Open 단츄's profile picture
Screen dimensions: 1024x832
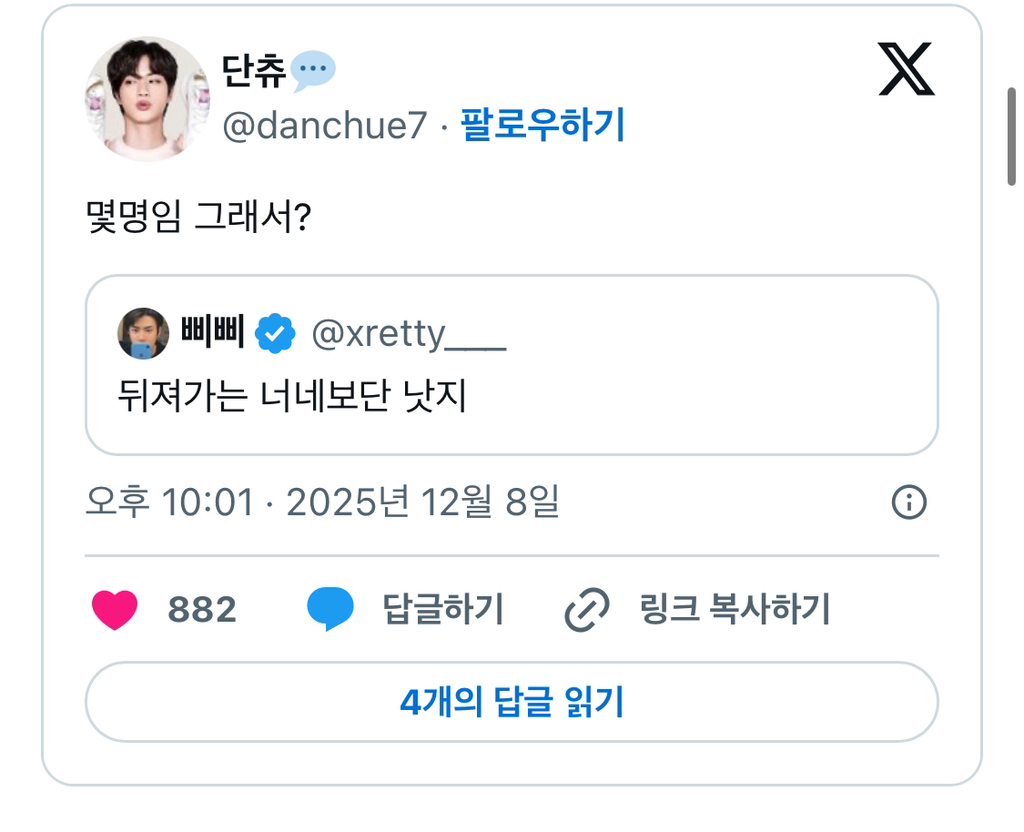pyautogui.click(x=147, y=99)
